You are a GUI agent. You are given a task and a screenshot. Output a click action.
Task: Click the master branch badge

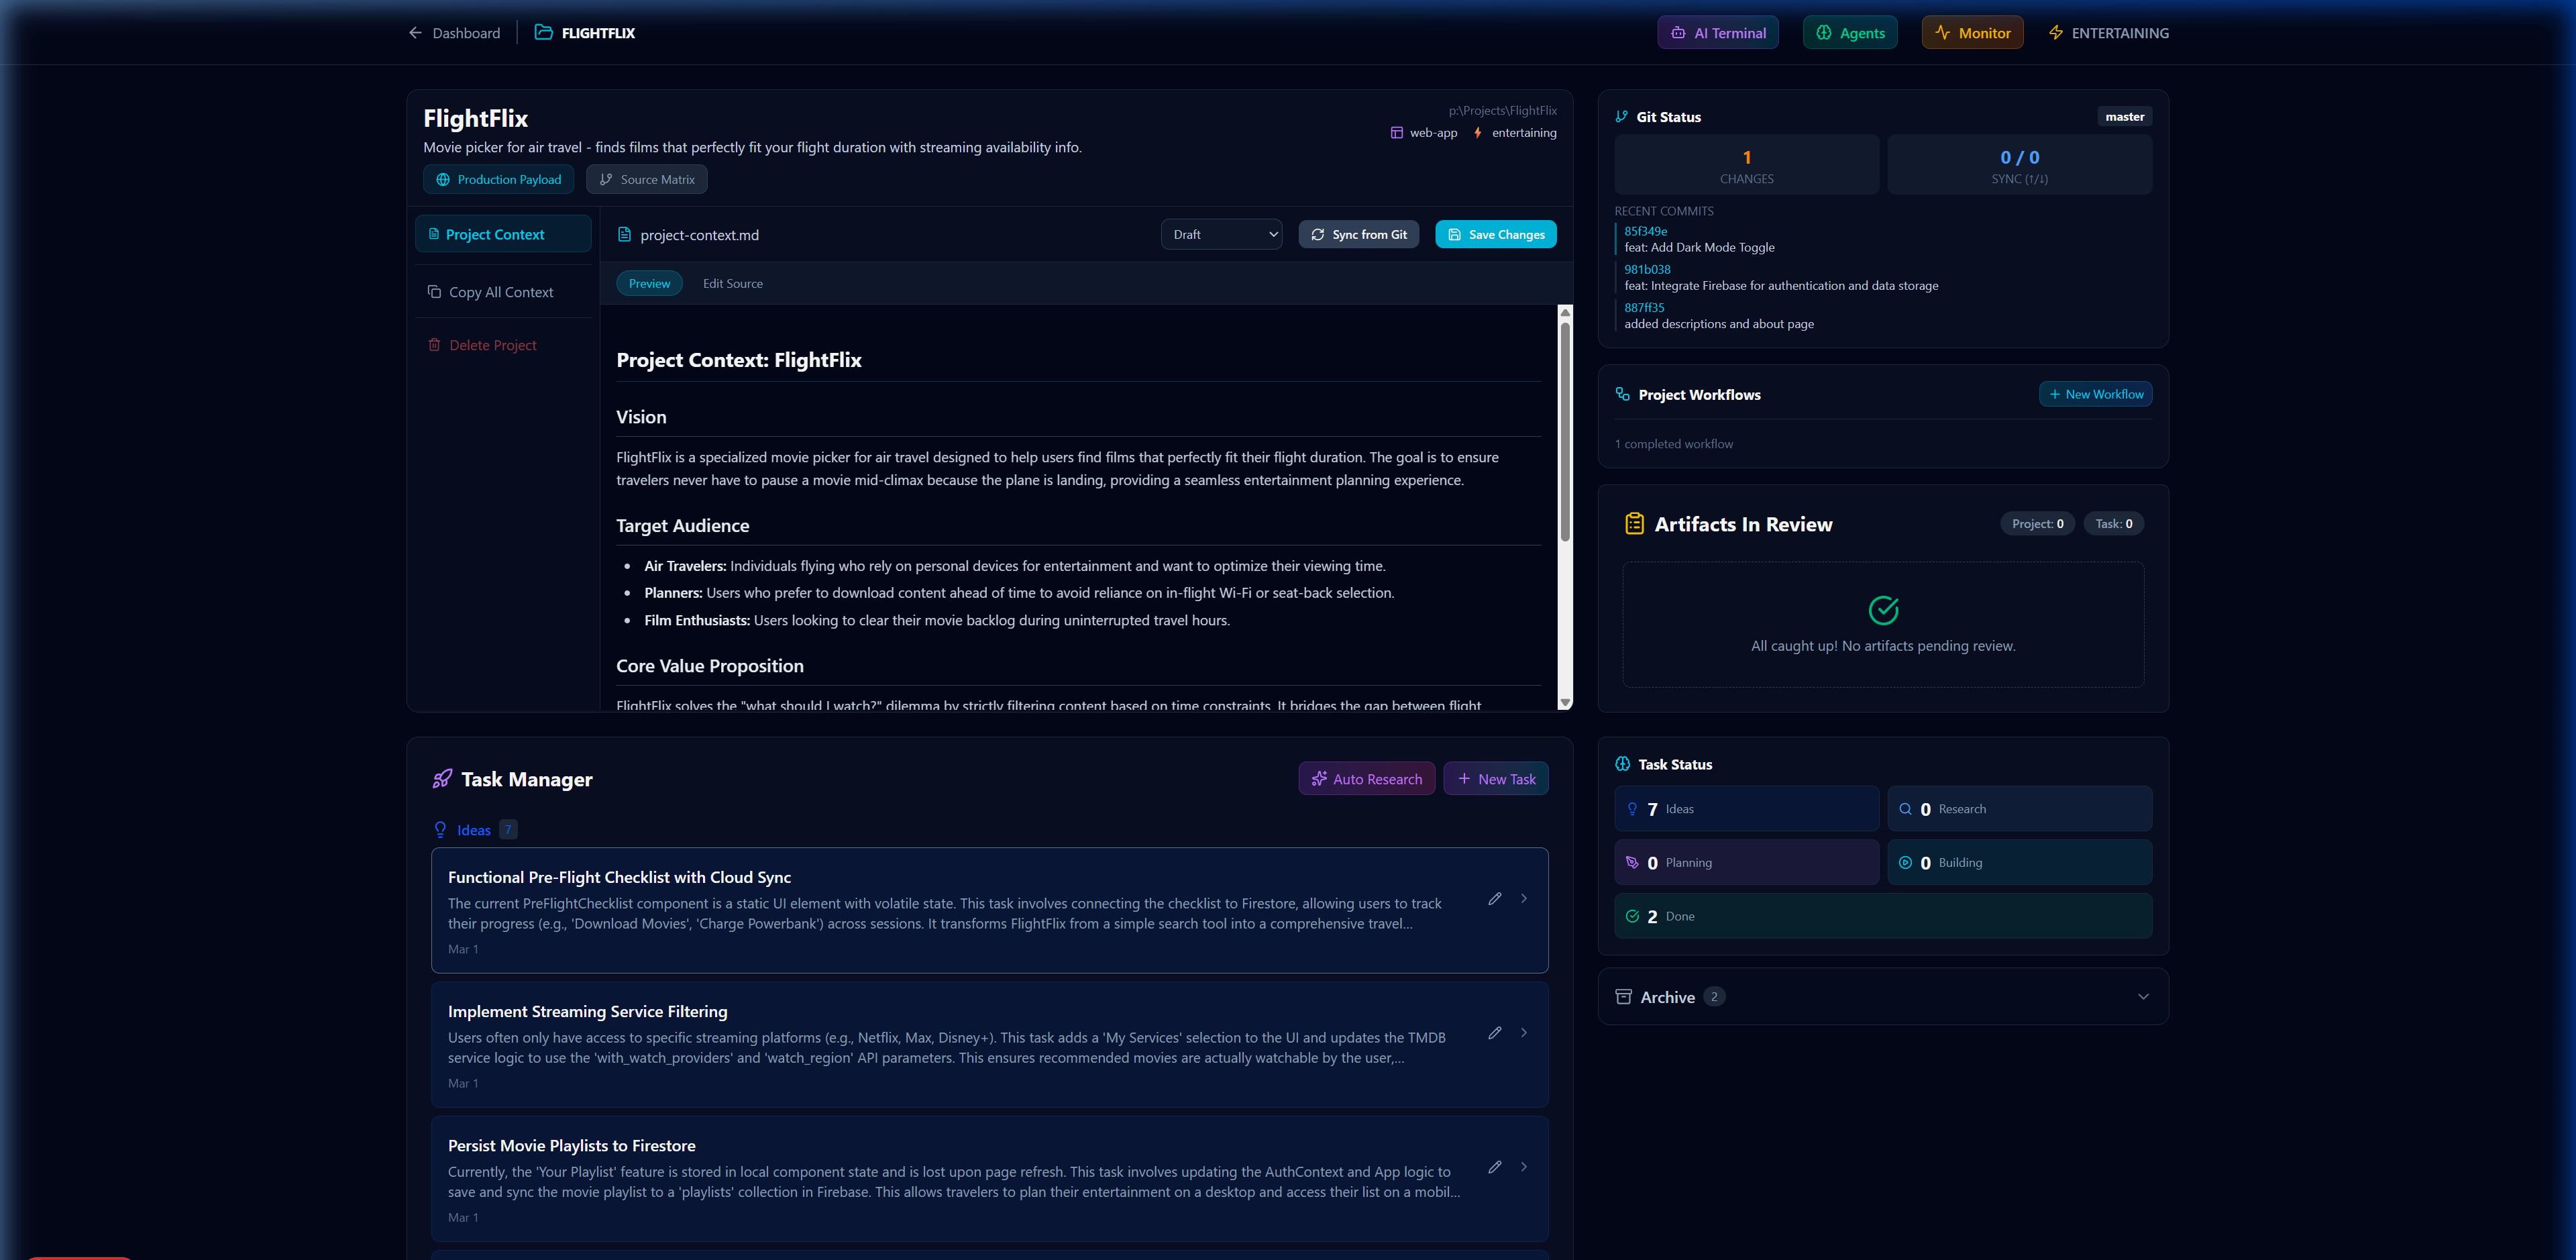[x=2124, y=117]
